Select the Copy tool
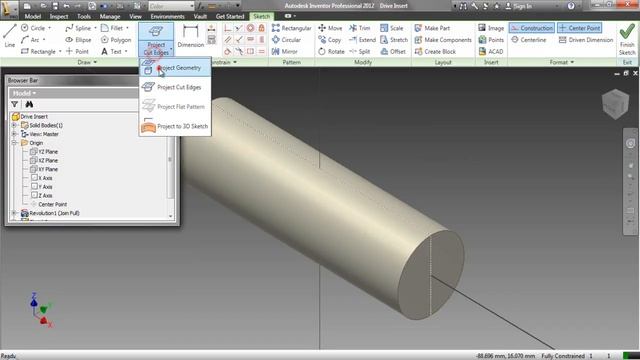 click(x=329, y=40)
